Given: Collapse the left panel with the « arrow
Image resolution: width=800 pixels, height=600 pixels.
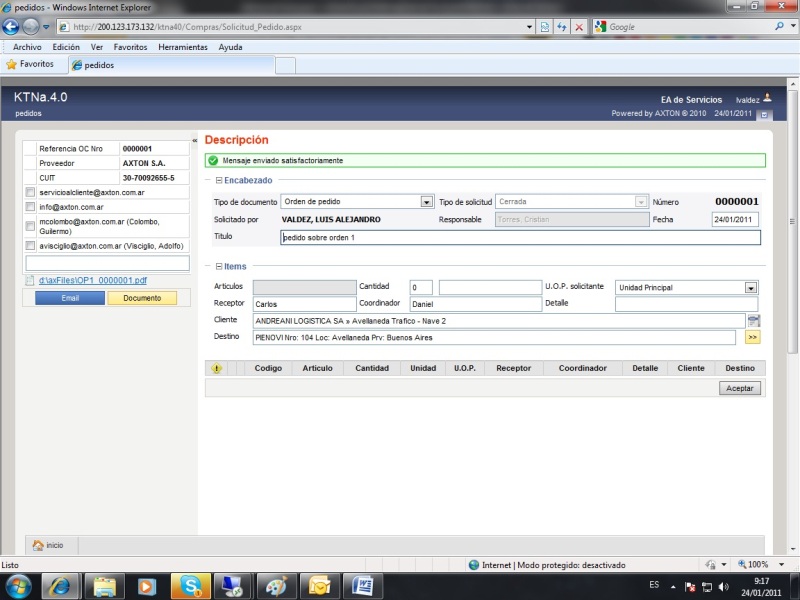Looking at the screenshot, I should tap(195, 141).
